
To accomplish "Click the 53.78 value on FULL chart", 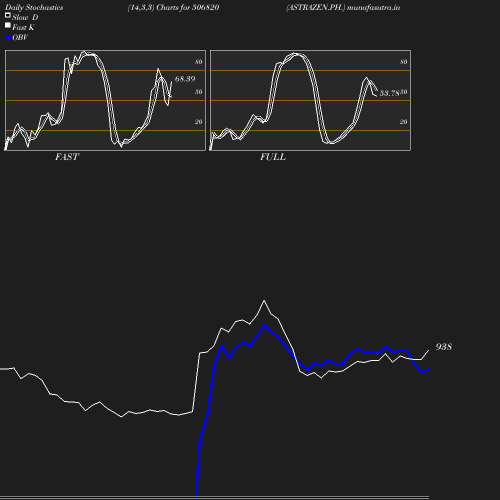I will pyautogui.click(x=389, y=93).
